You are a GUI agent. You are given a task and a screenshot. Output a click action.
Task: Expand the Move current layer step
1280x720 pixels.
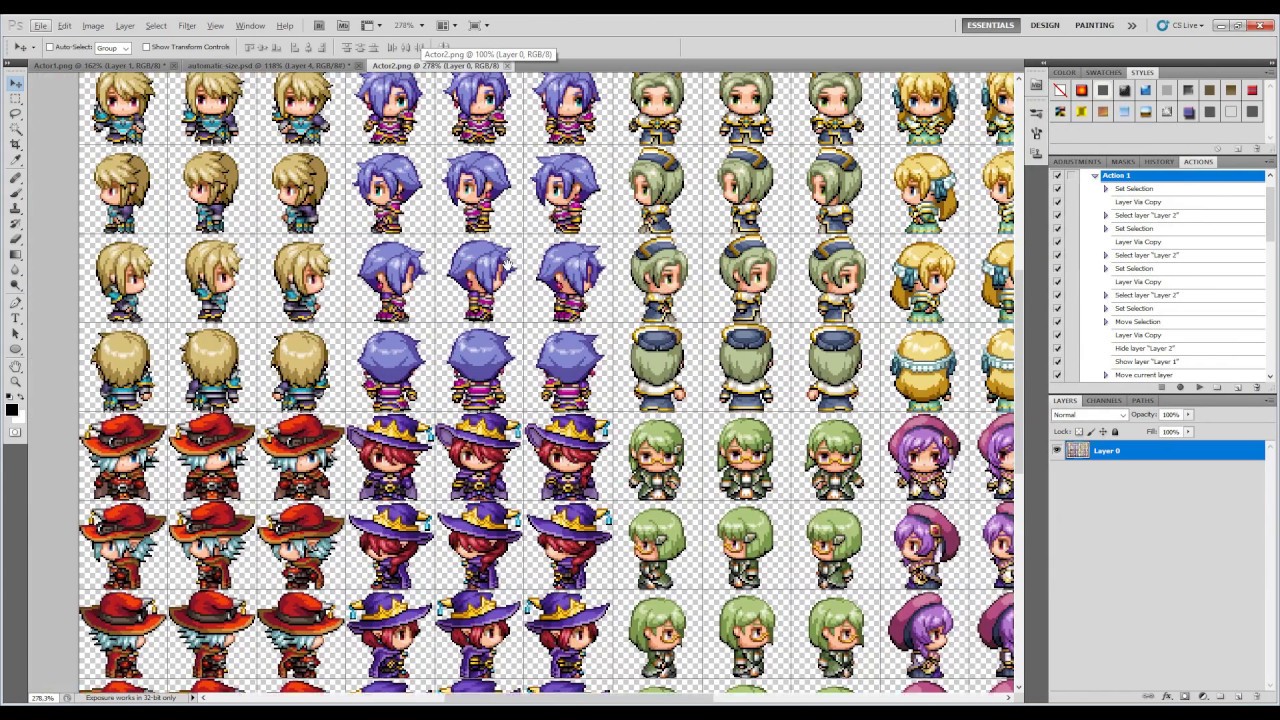(x=1106, y=375)
